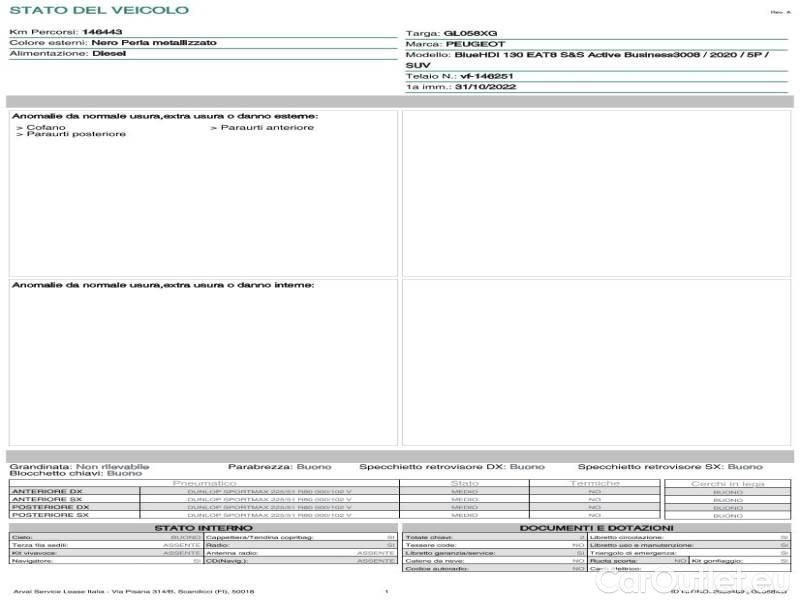Click the Cerchi in lega column header
This screenshot has width=800, height=600.
tap(727, 483)
